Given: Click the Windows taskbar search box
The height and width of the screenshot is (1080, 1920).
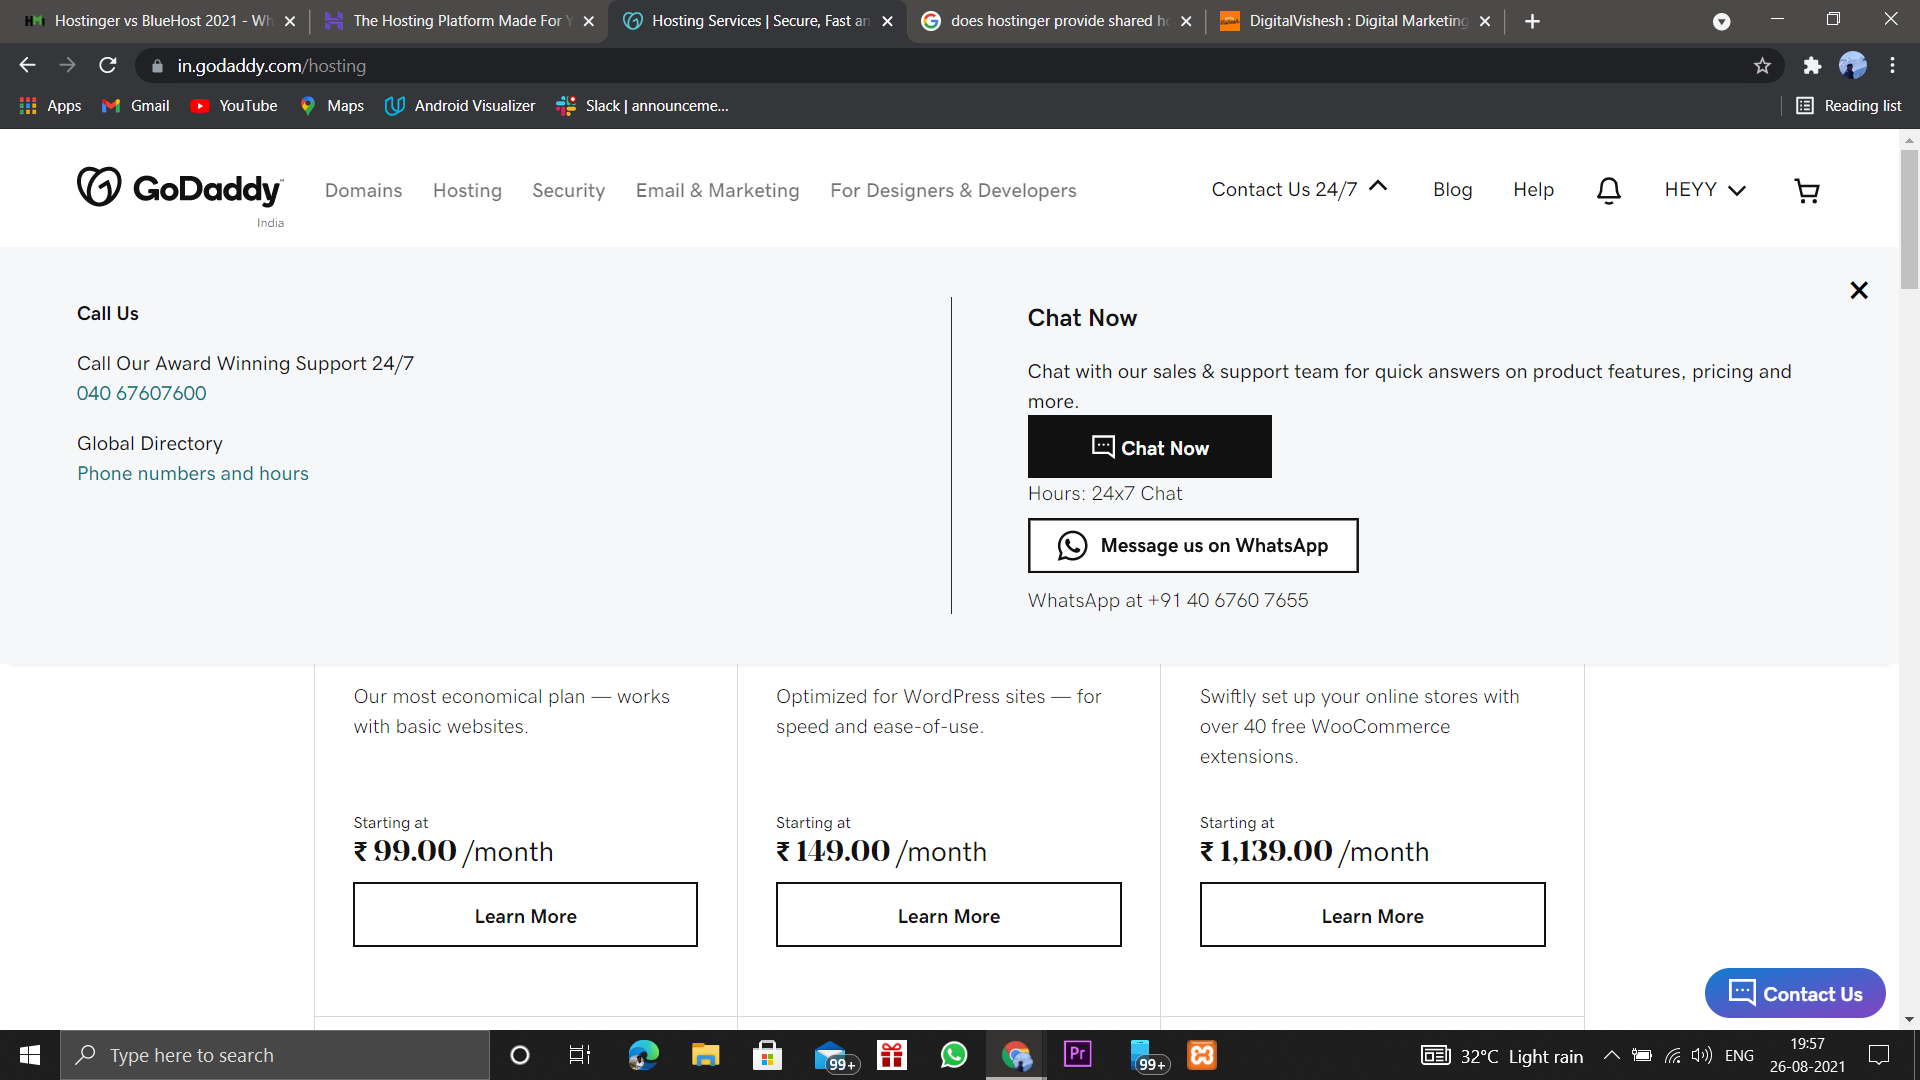Looking at the screenshot, I should pyautogui.click(x=275, y=1055).
